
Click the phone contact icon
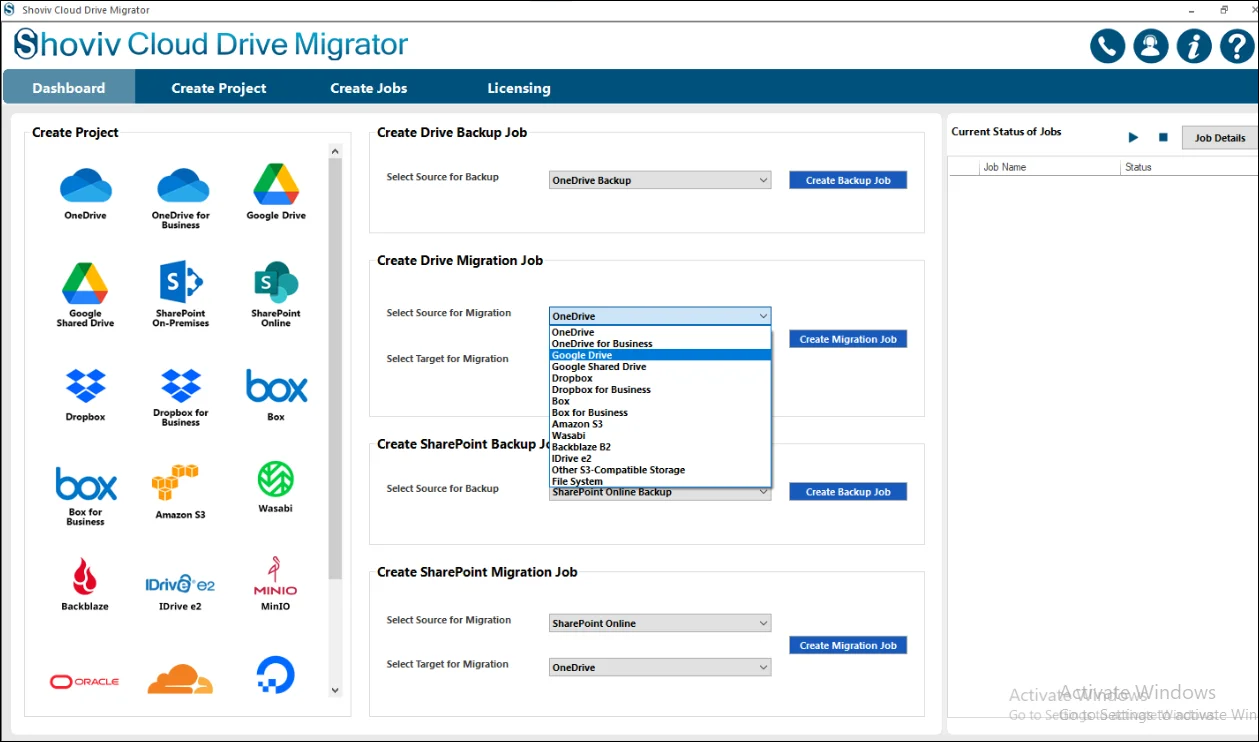[x=1107, y=46]
